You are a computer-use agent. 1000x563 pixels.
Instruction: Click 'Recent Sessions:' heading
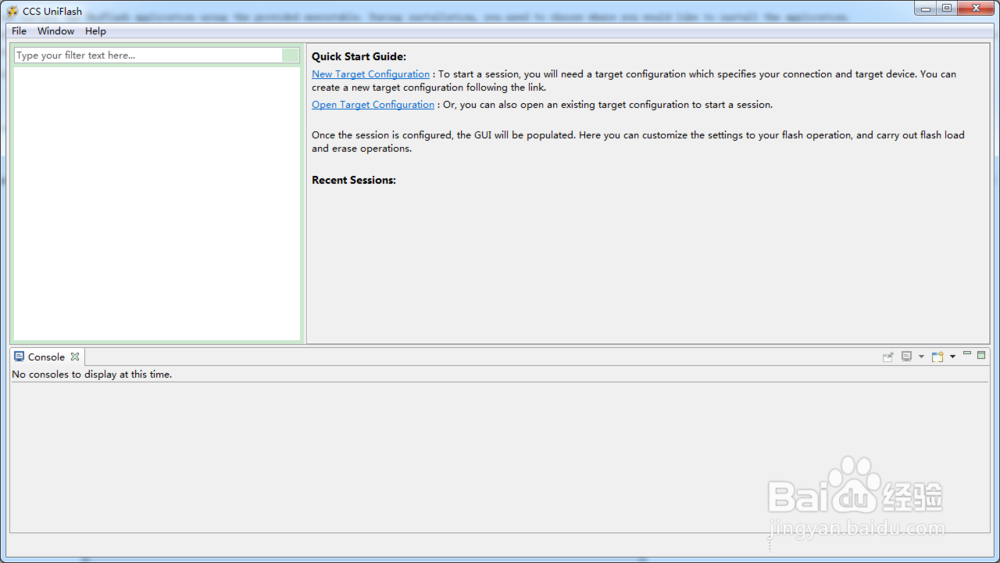[353, 180]
